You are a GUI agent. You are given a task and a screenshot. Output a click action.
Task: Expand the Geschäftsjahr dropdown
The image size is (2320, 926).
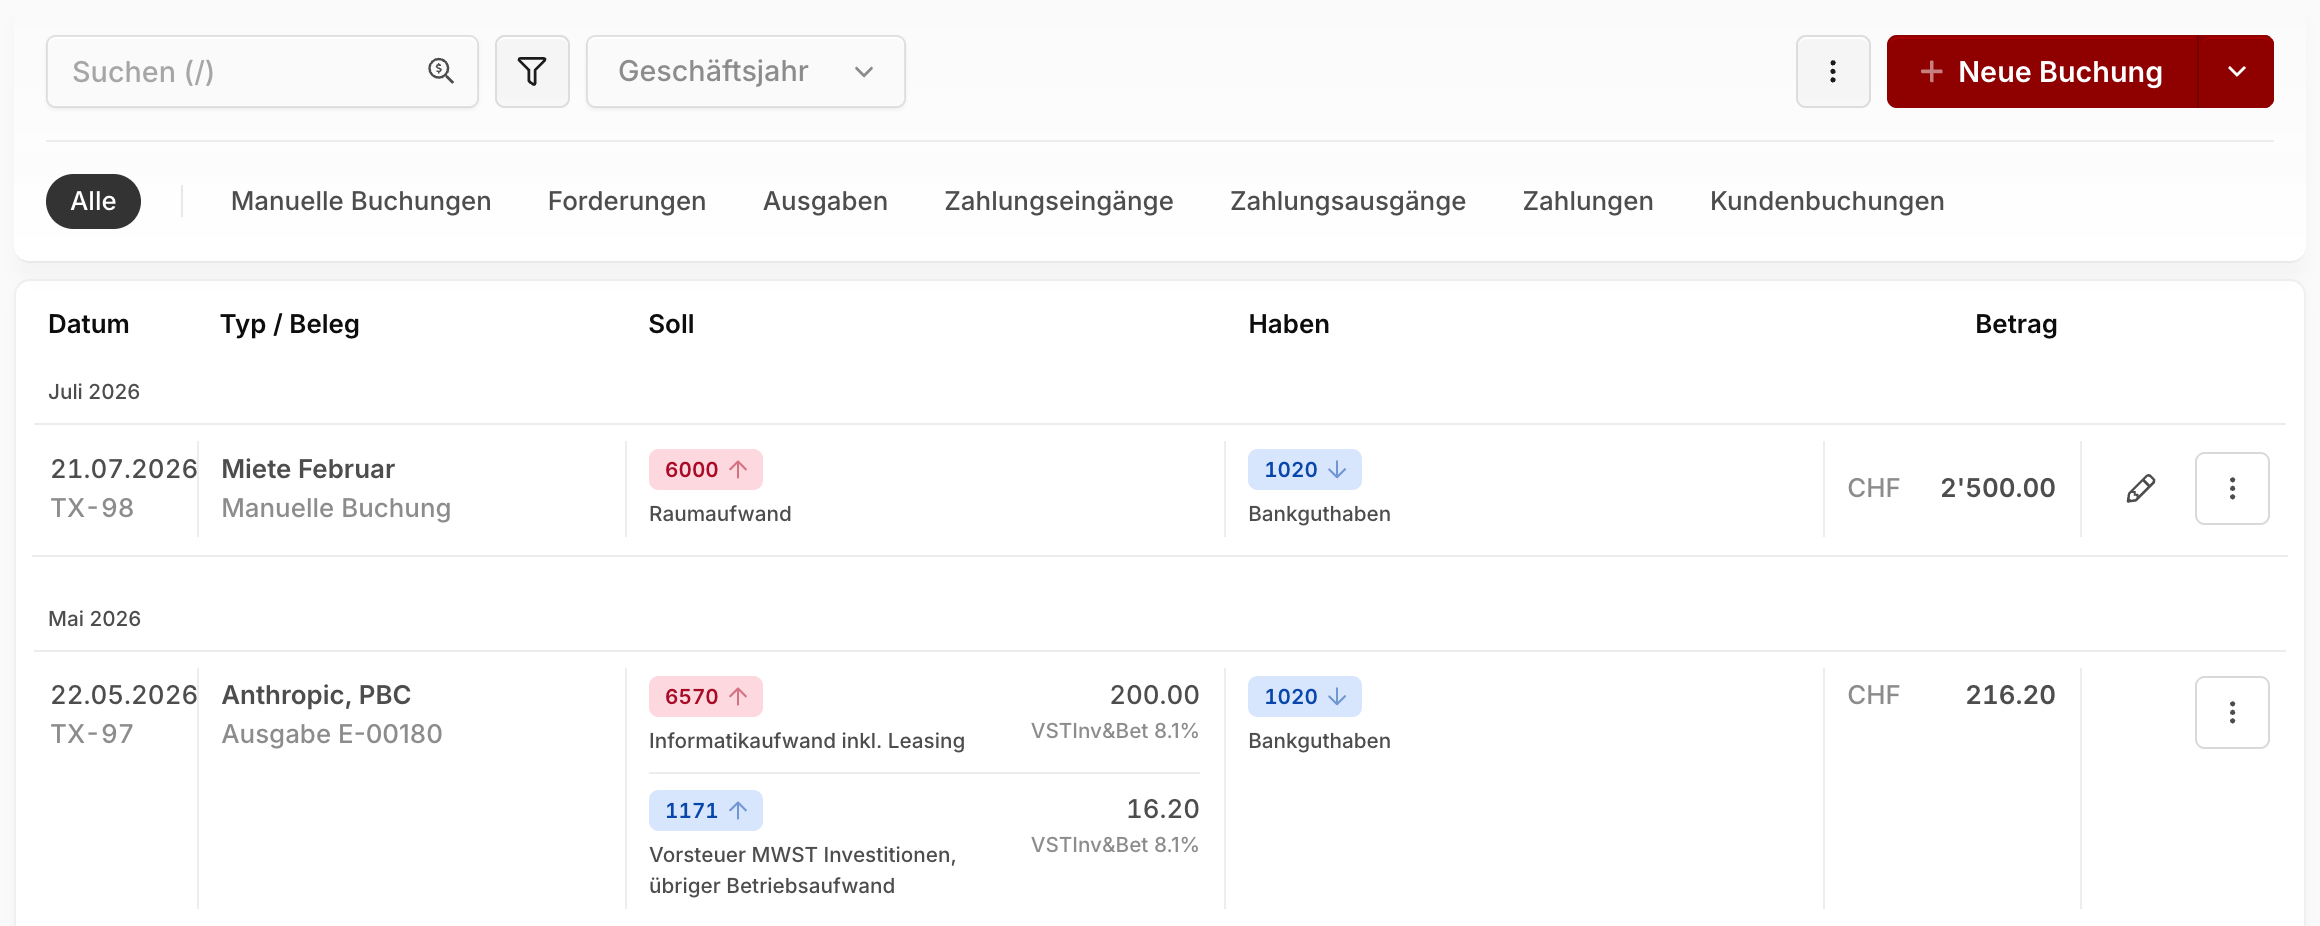(x=746, y=71)
